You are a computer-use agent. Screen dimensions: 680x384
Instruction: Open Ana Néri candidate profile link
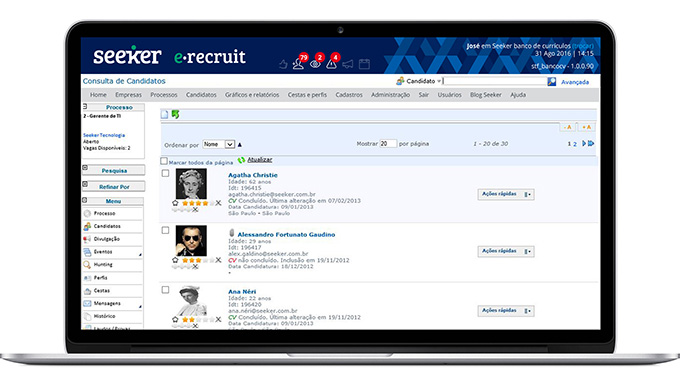pos(242,292)
